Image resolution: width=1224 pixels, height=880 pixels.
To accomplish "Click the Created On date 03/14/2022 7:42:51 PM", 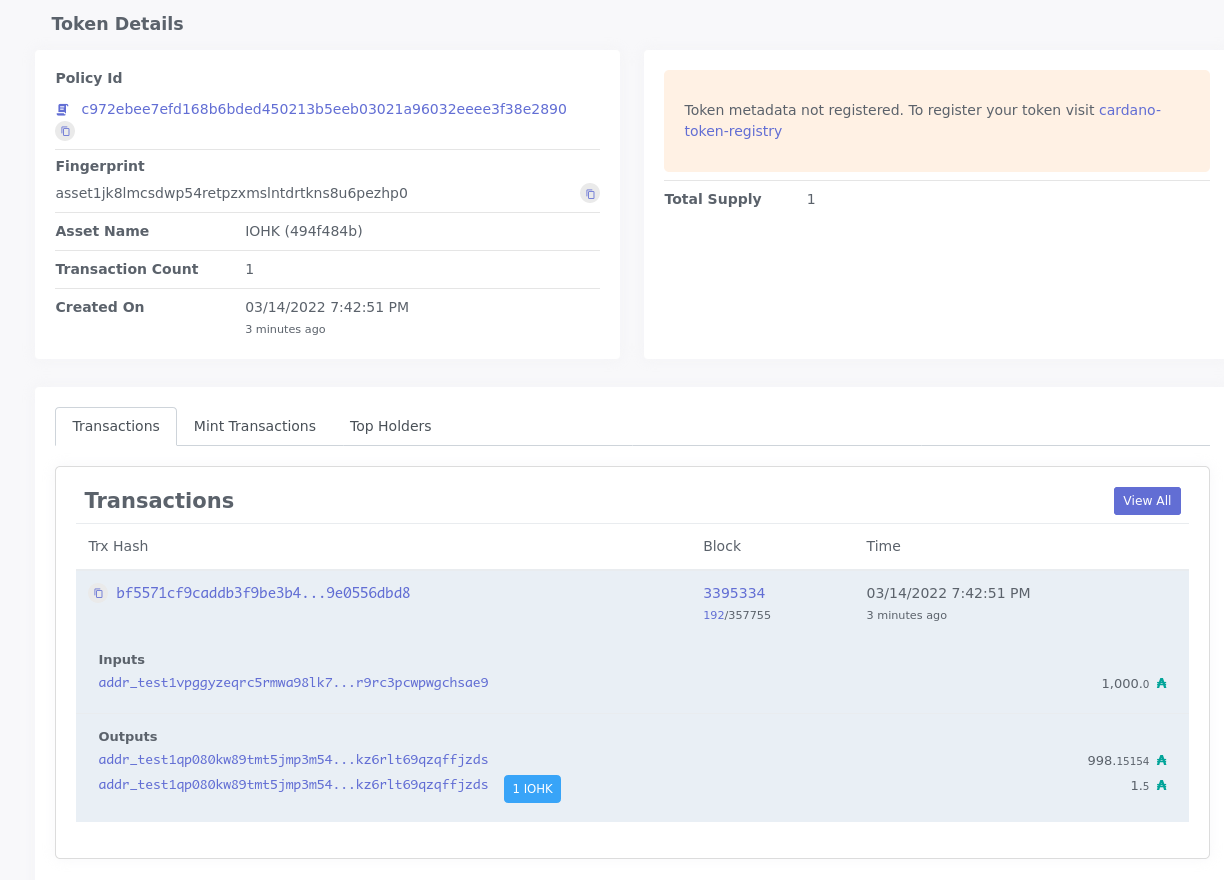I will coord(327,307).
